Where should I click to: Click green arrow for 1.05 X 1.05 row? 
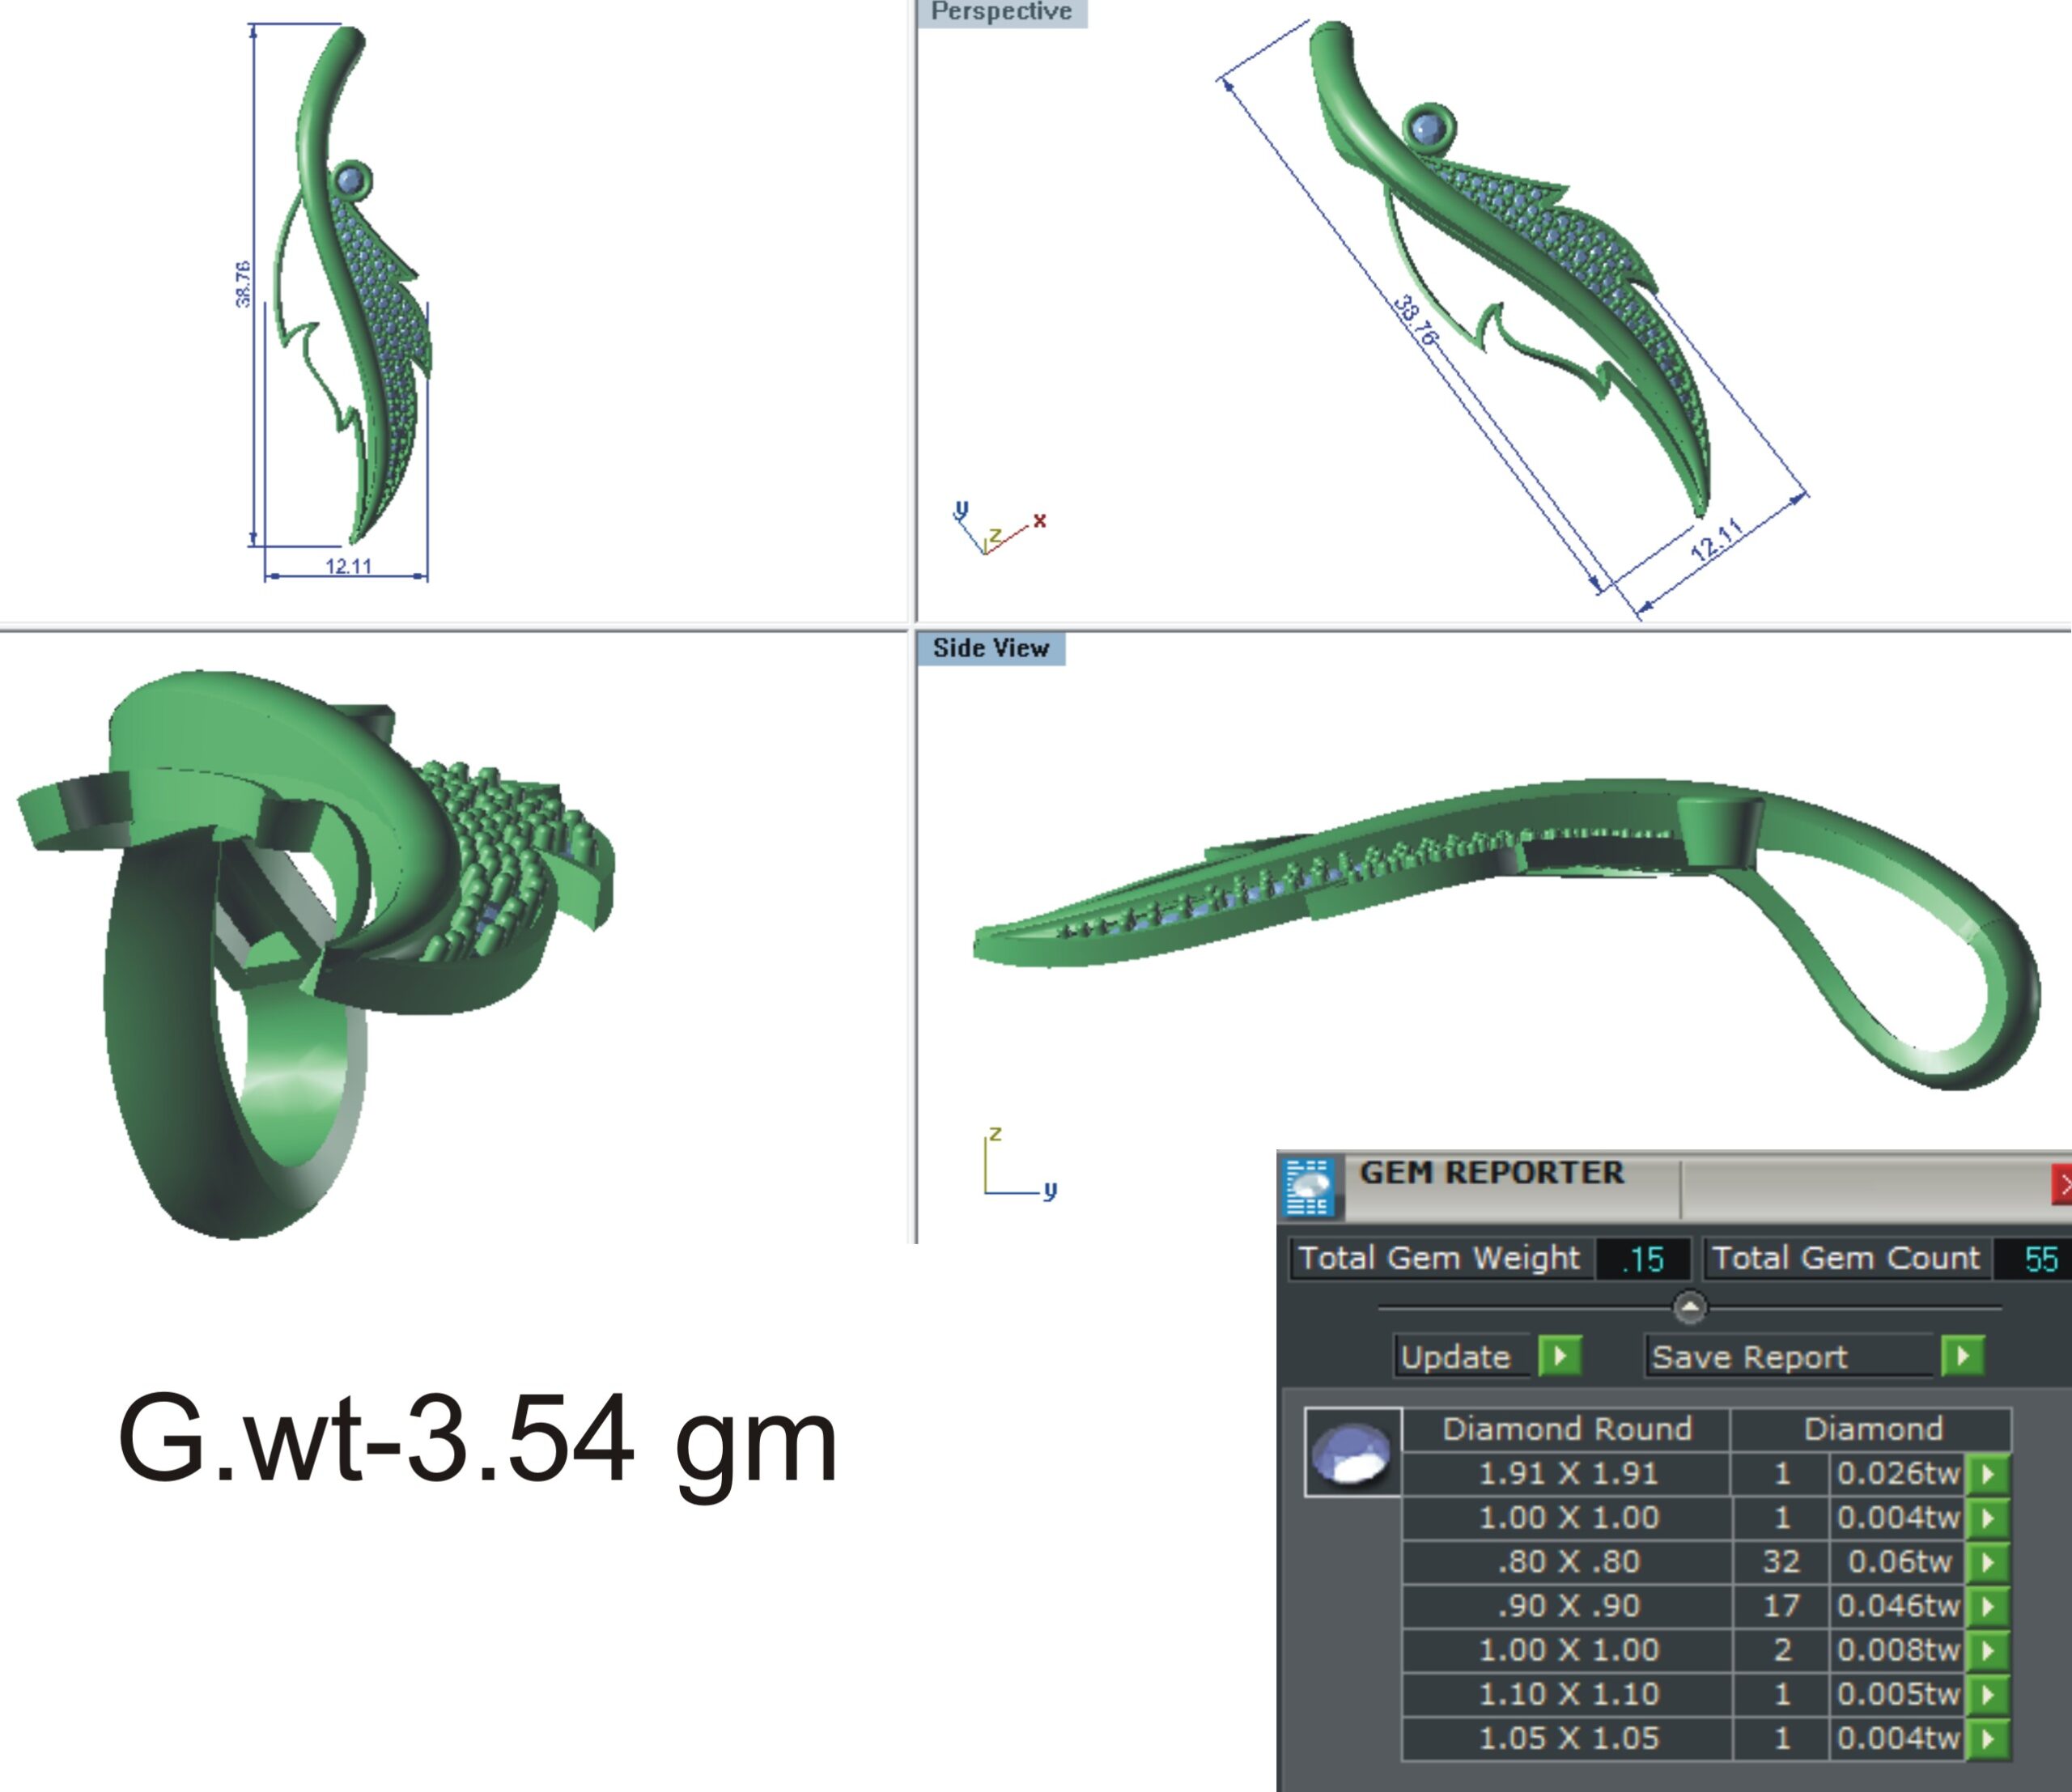point(1988,1739)
